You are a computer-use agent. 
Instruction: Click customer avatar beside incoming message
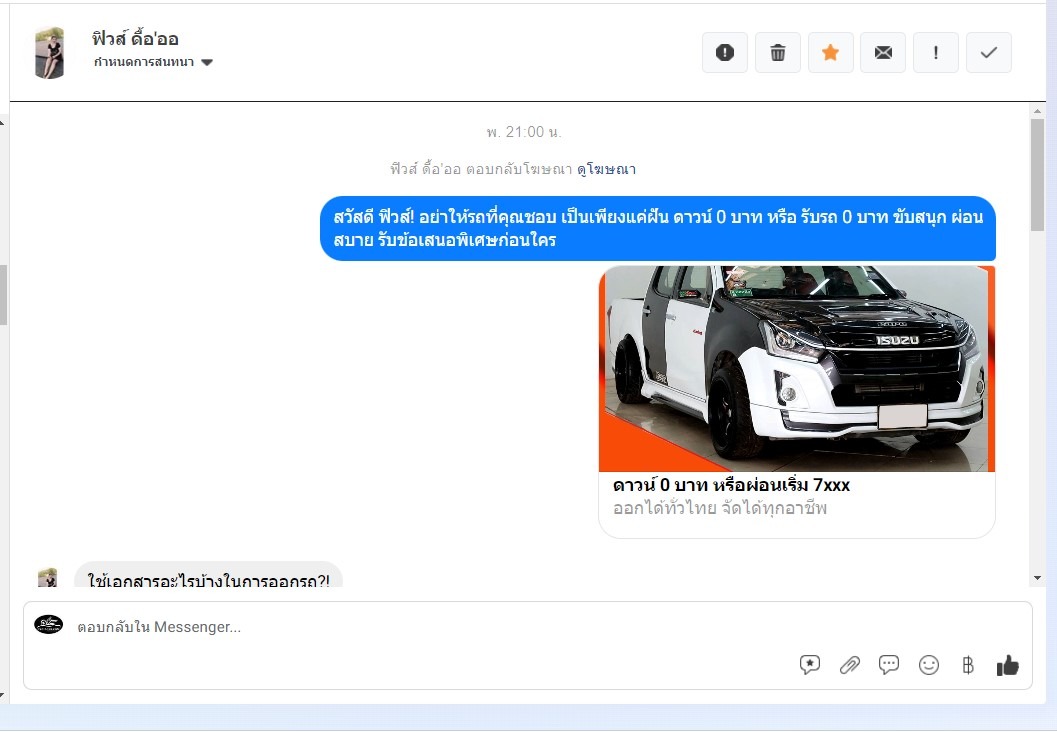[48, 578]
